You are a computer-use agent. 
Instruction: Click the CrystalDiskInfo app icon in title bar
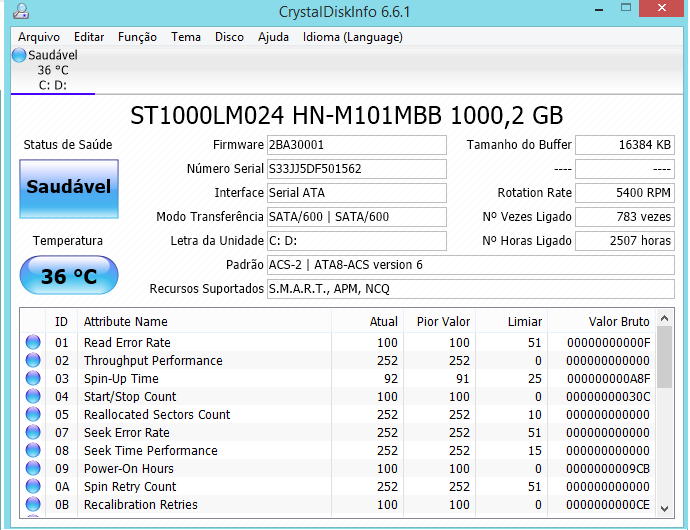click(x=20, y=11)
